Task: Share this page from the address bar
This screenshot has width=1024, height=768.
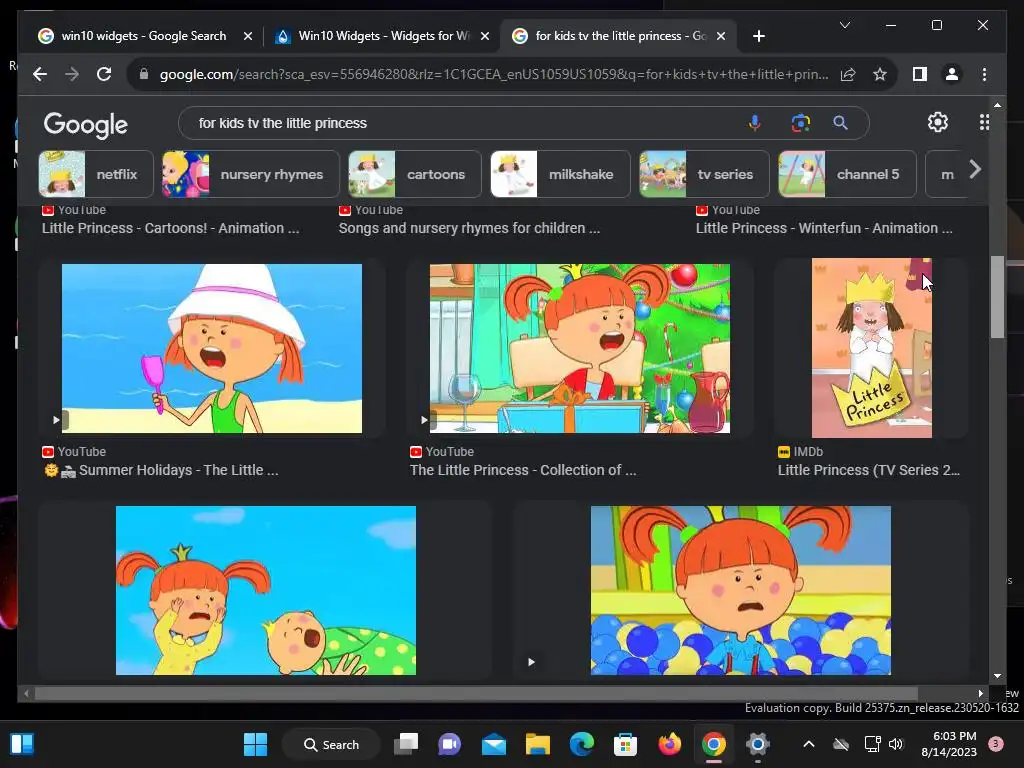Action: click(x=848, y=74)
